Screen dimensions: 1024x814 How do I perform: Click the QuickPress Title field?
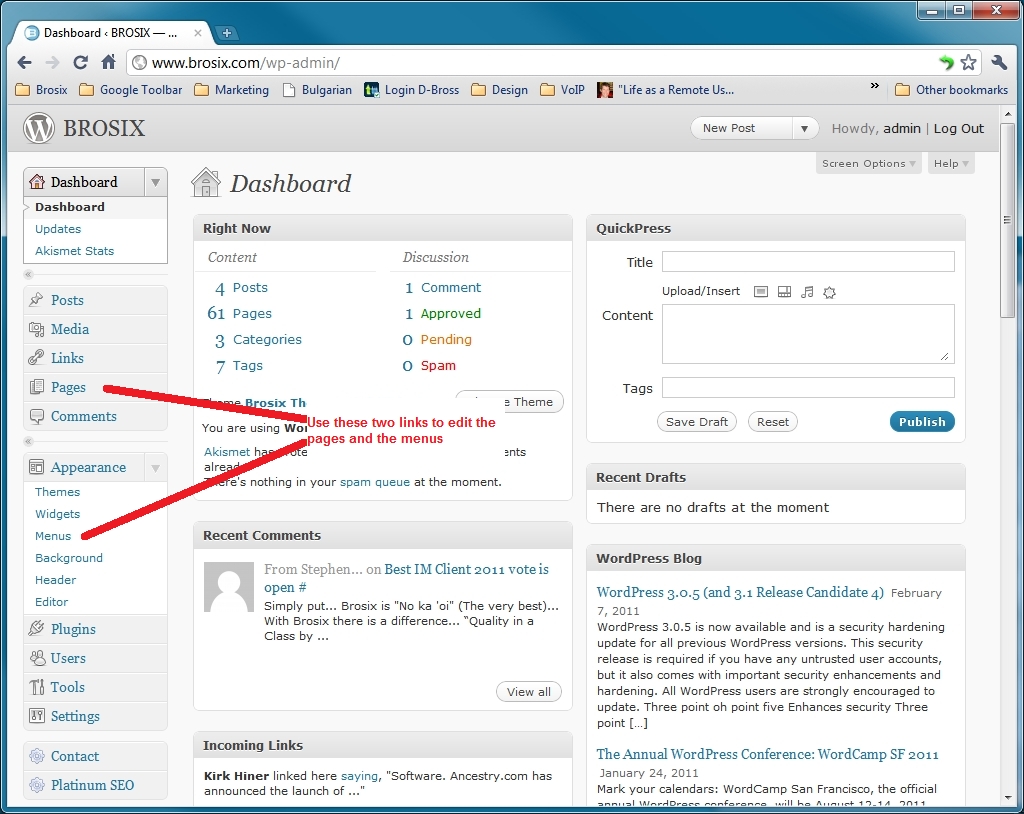pyautogui.click(x=808, y=262)
